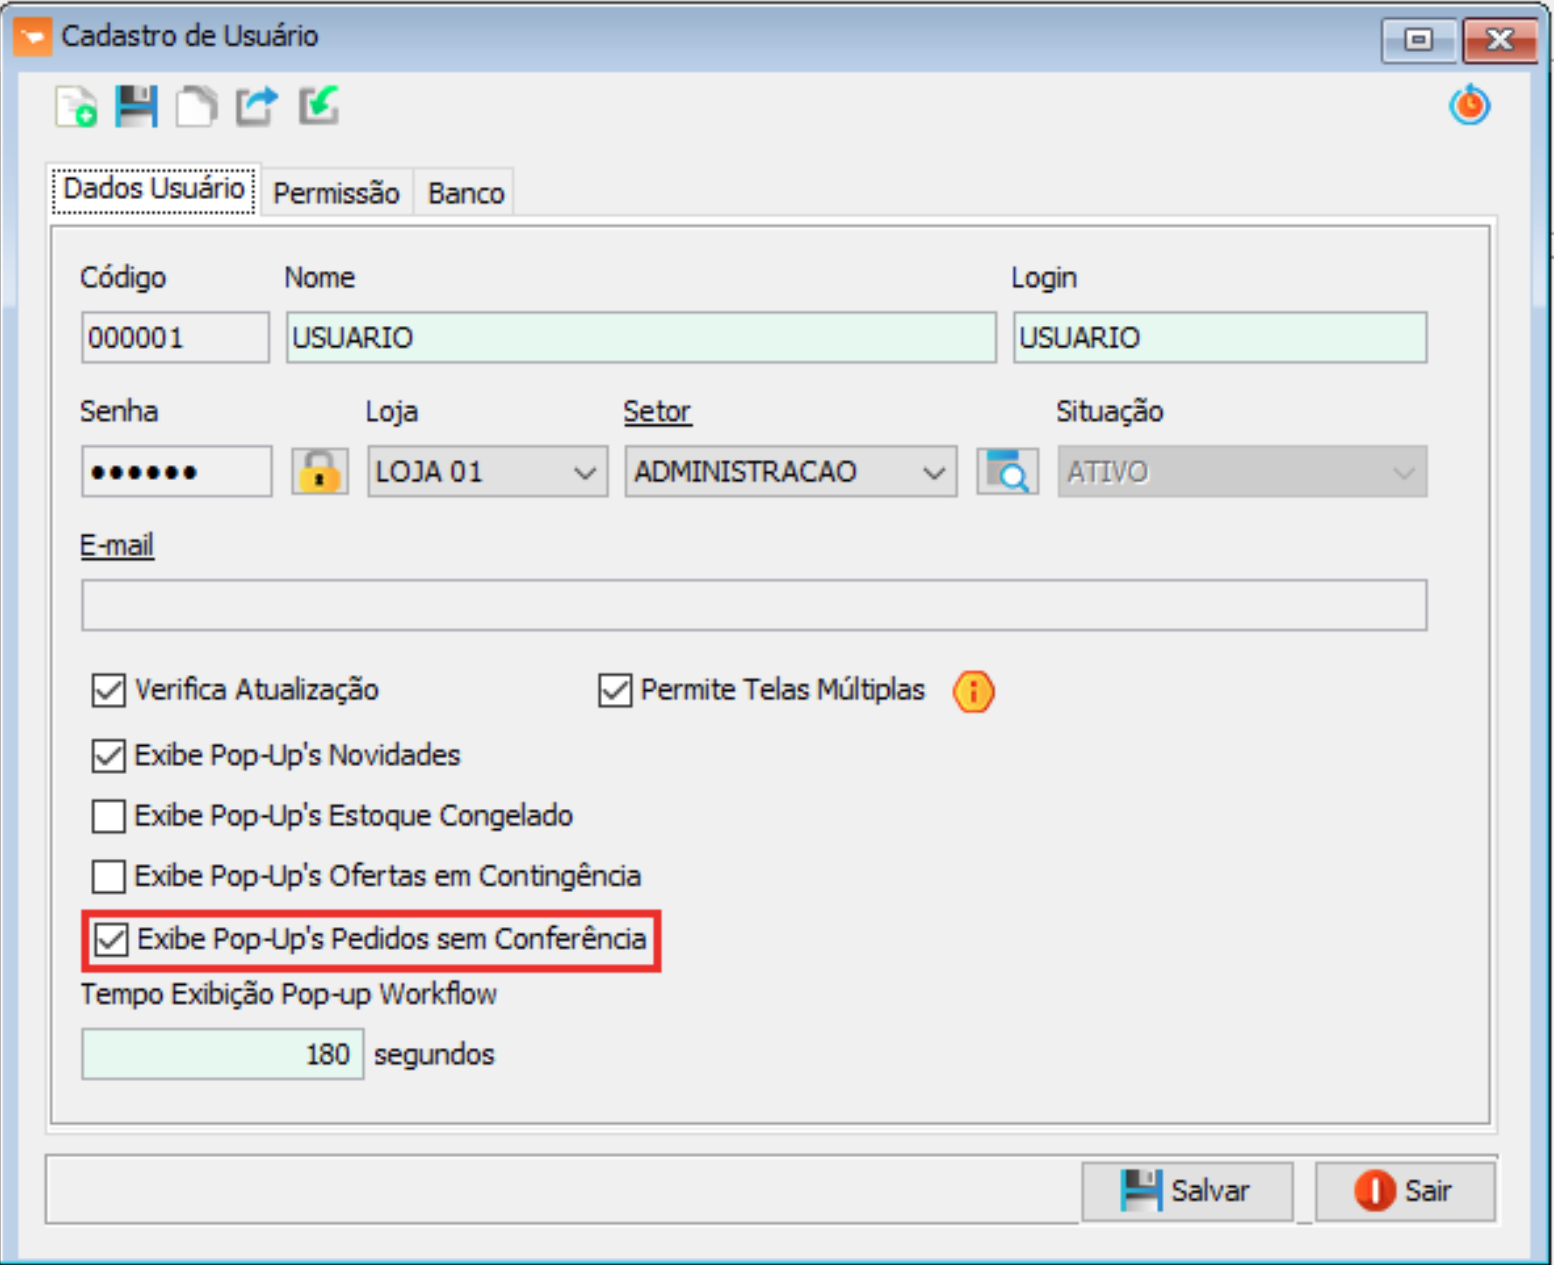
Task: Open the Setor search magnifier icon
Action: pos(1007,471)
